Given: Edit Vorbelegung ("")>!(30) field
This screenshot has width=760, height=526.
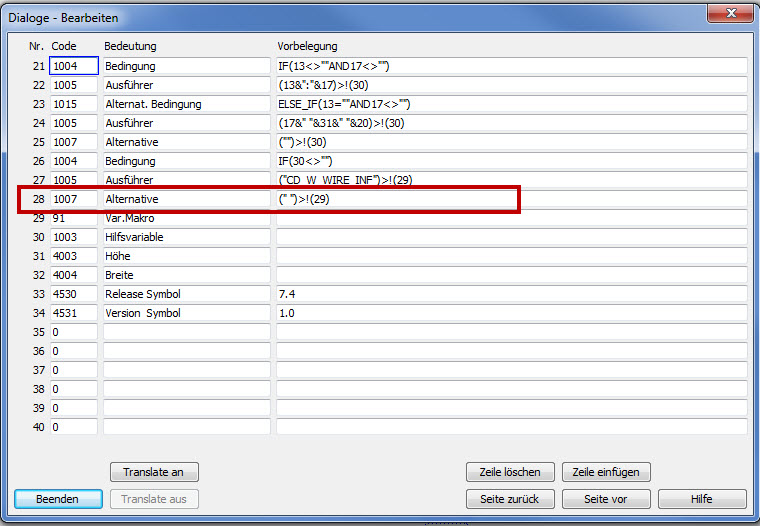Looking at the screenshot, I should [512, 142].
